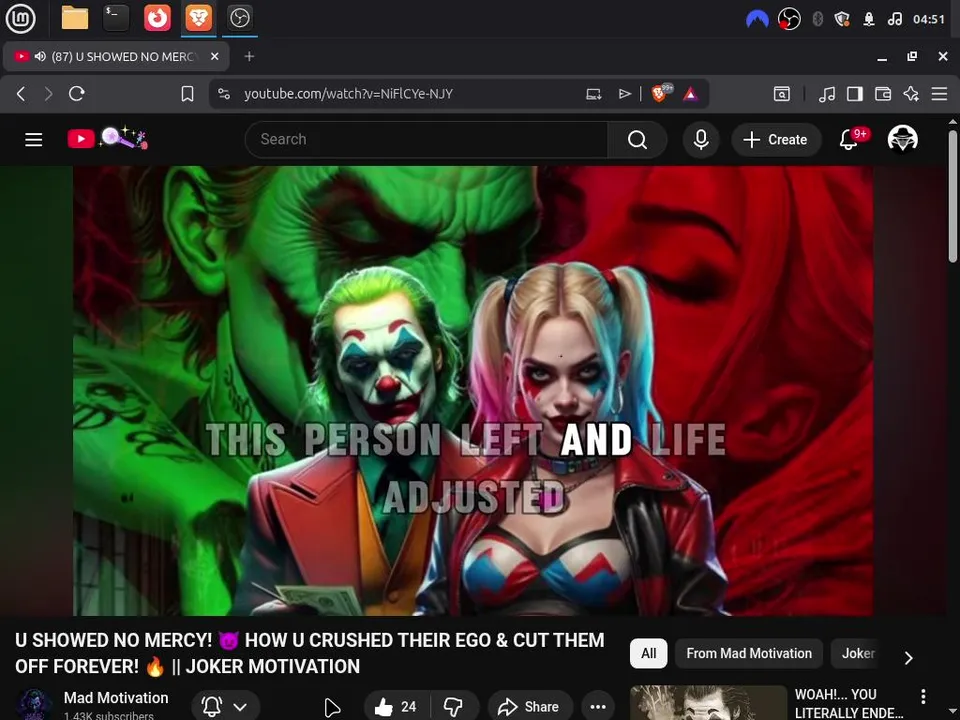Click the video player showing Joker

[x=473, y=391]
